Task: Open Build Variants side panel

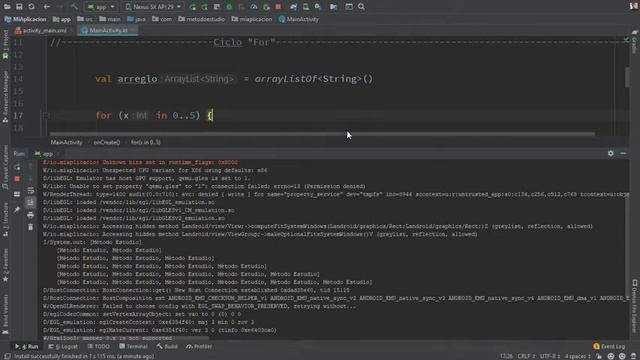Action: tap(5, 314)
